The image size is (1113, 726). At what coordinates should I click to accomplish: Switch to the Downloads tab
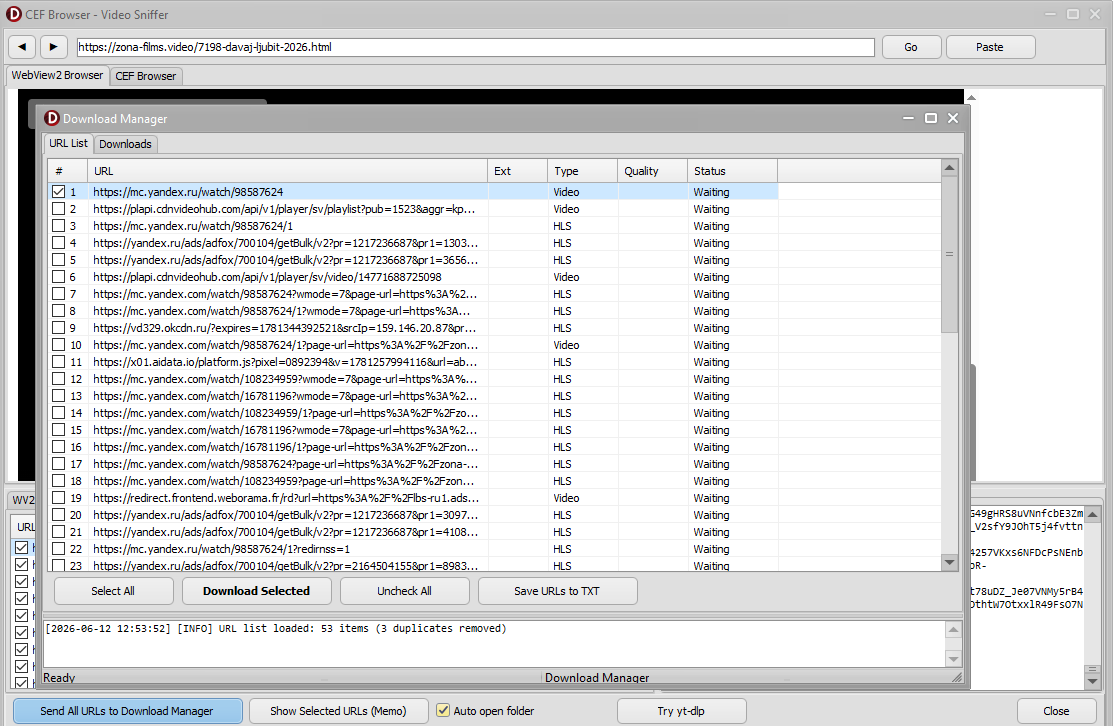coord(125,144)
